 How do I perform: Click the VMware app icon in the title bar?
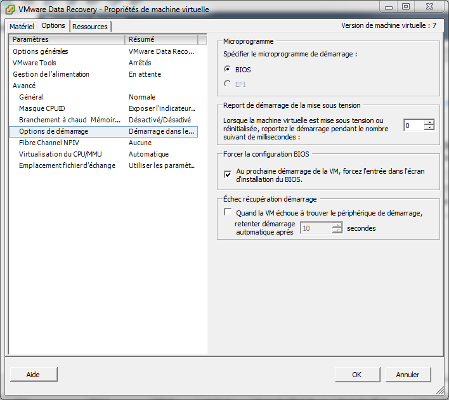[10, 10]
